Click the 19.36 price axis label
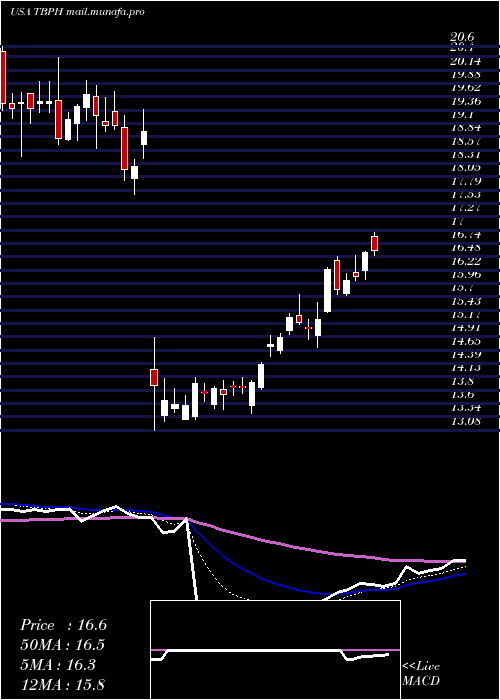 (x=465, y=101)
